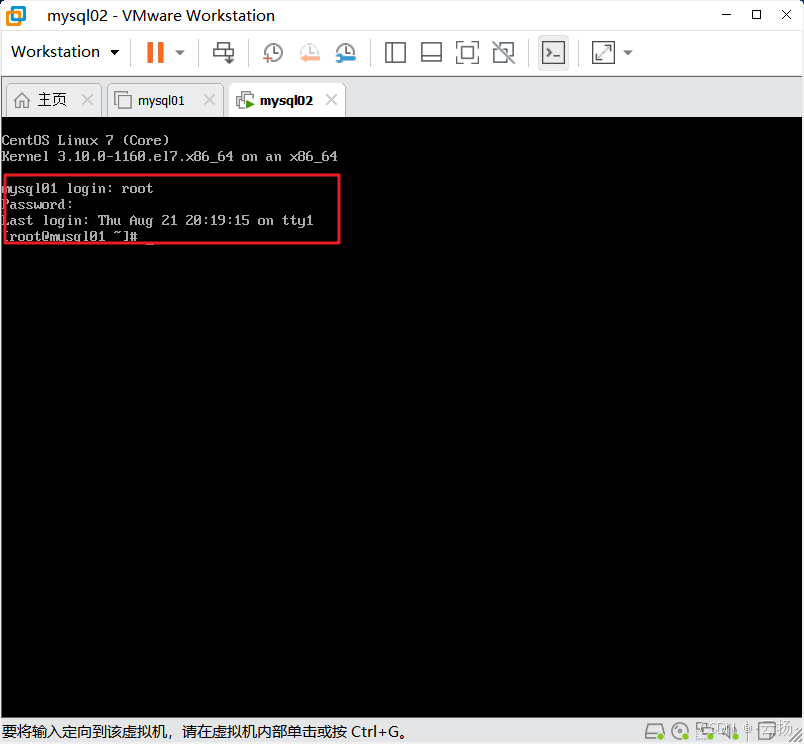
Task: Close the mysql02 tab
Action: tap(332, 99)
